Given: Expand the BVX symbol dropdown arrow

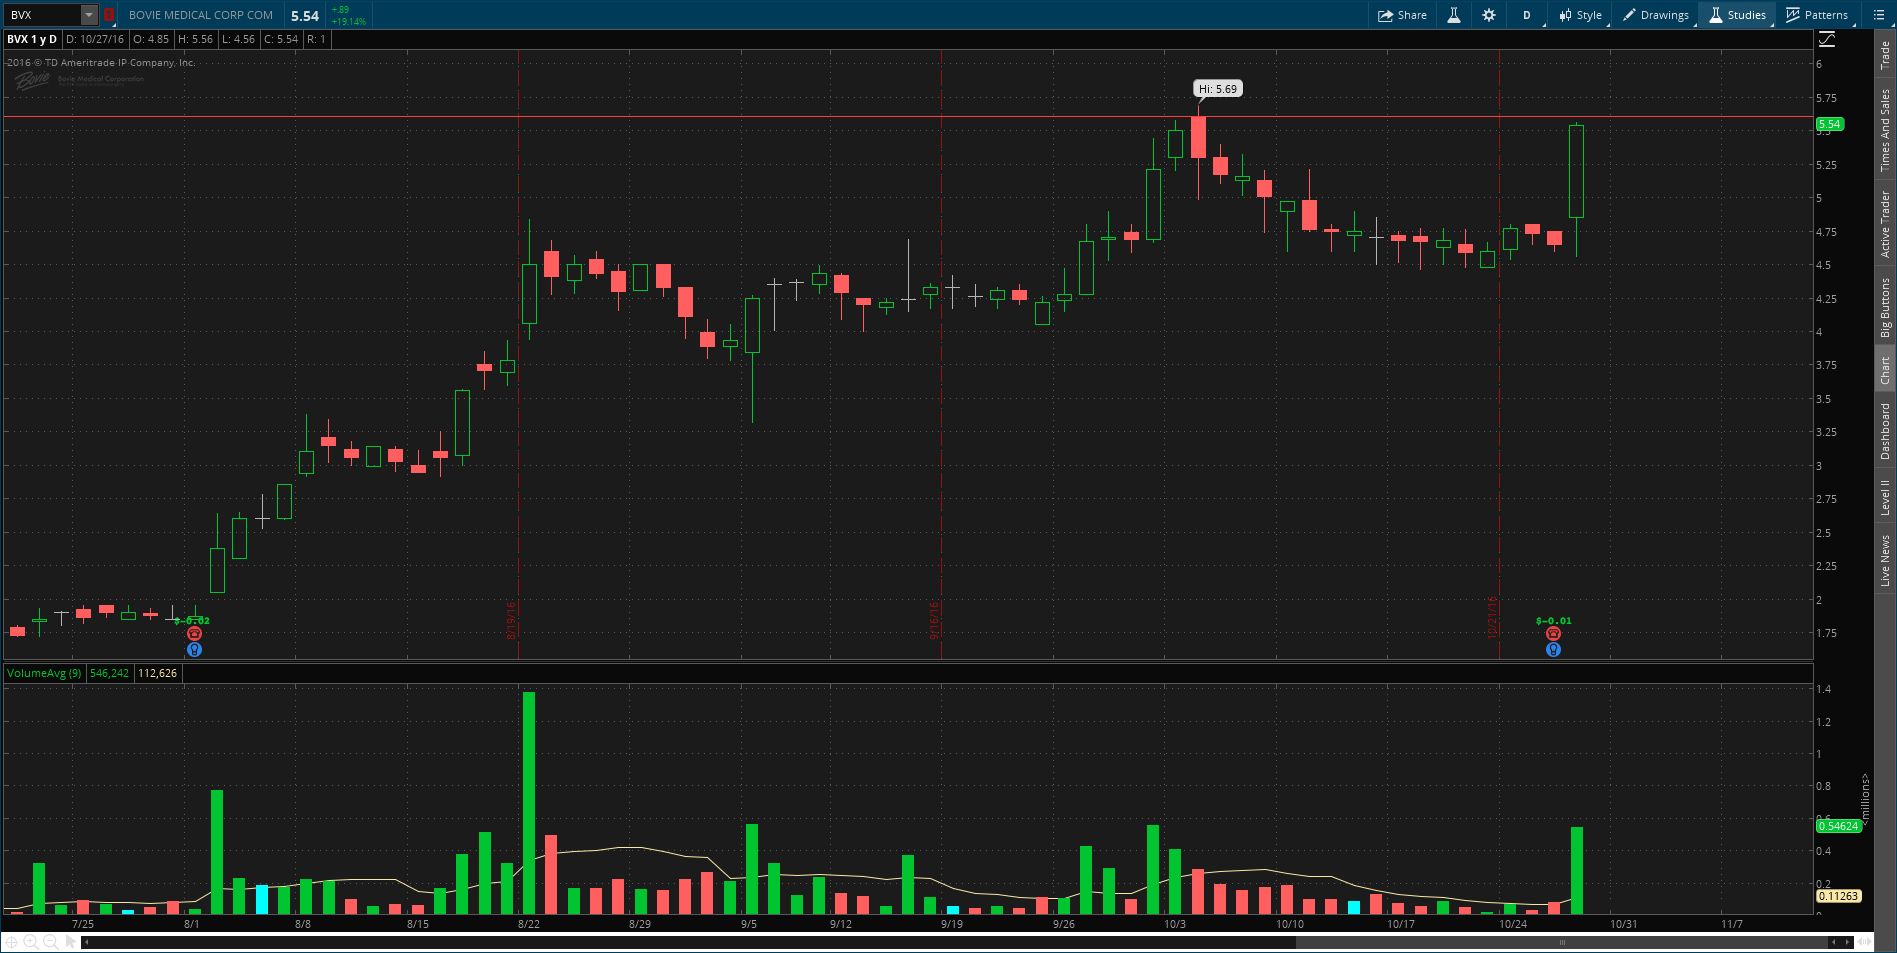Looking at the screenshot, I should (x=89, y=15).
